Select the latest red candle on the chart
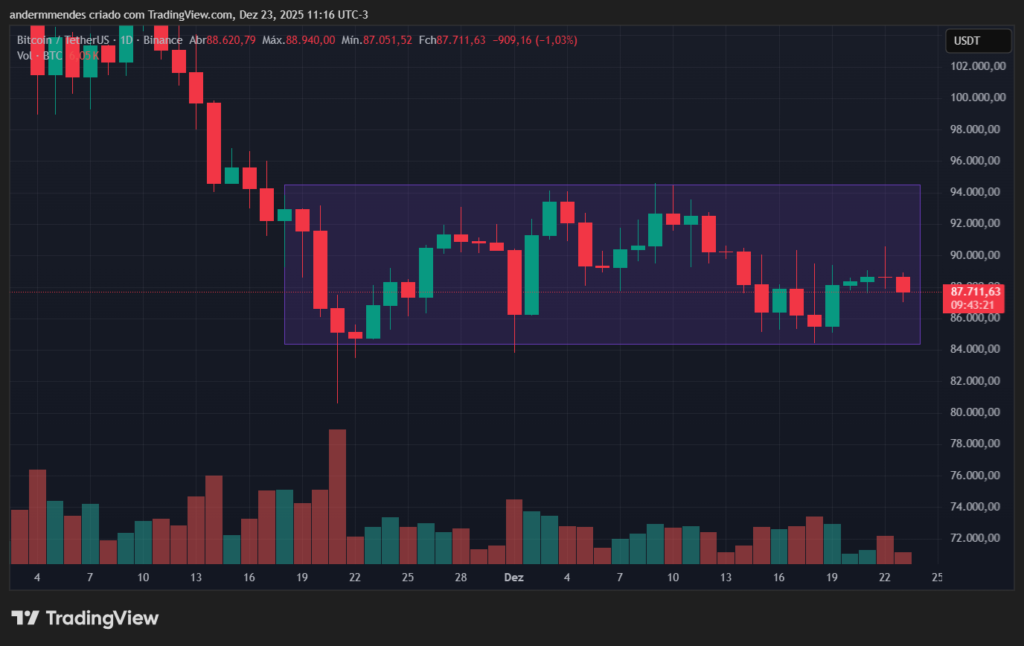This screenshot has width=1024, height=646. coord(903,285)
